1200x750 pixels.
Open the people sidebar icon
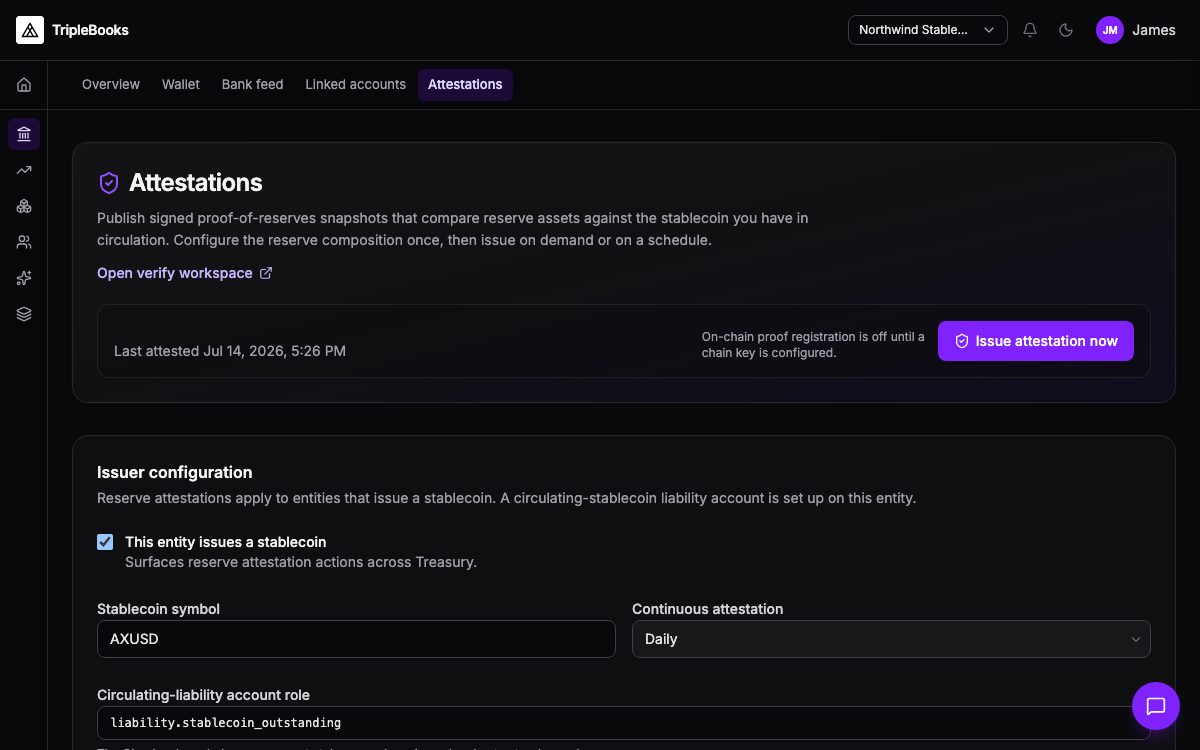[x=24, y=242]
